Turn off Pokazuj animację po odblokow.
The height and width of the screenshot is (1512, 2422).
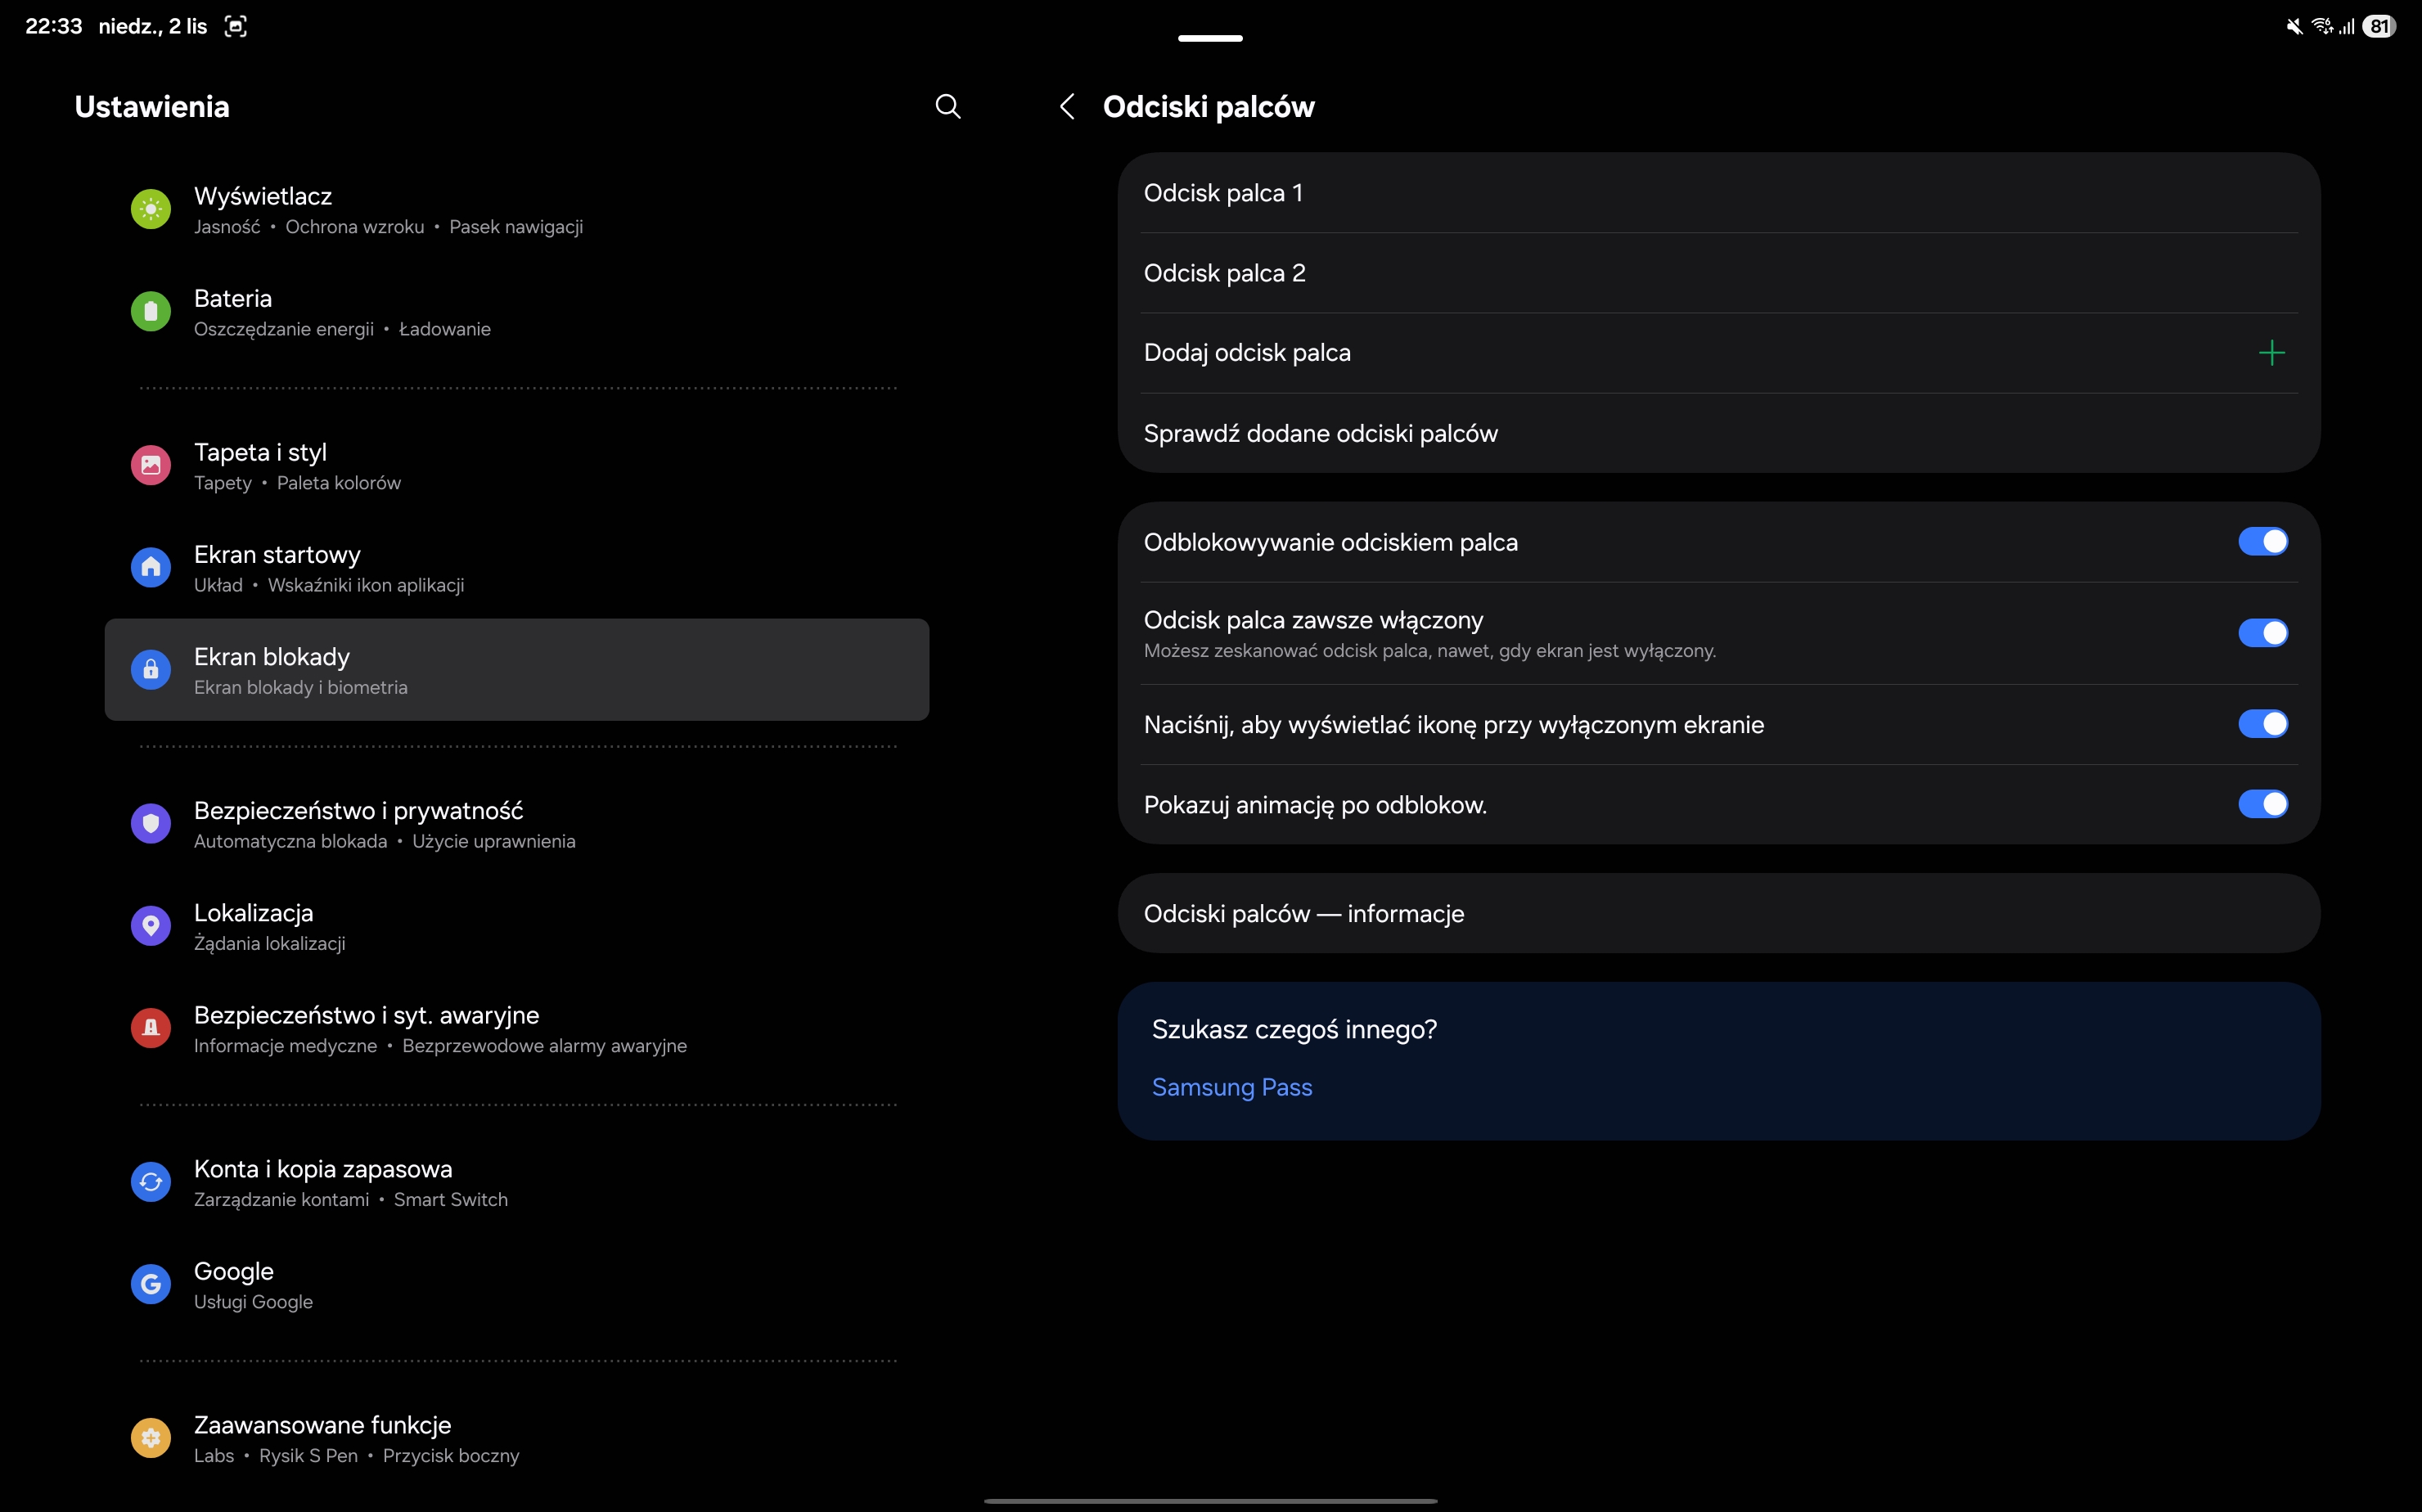[2262, 804]
